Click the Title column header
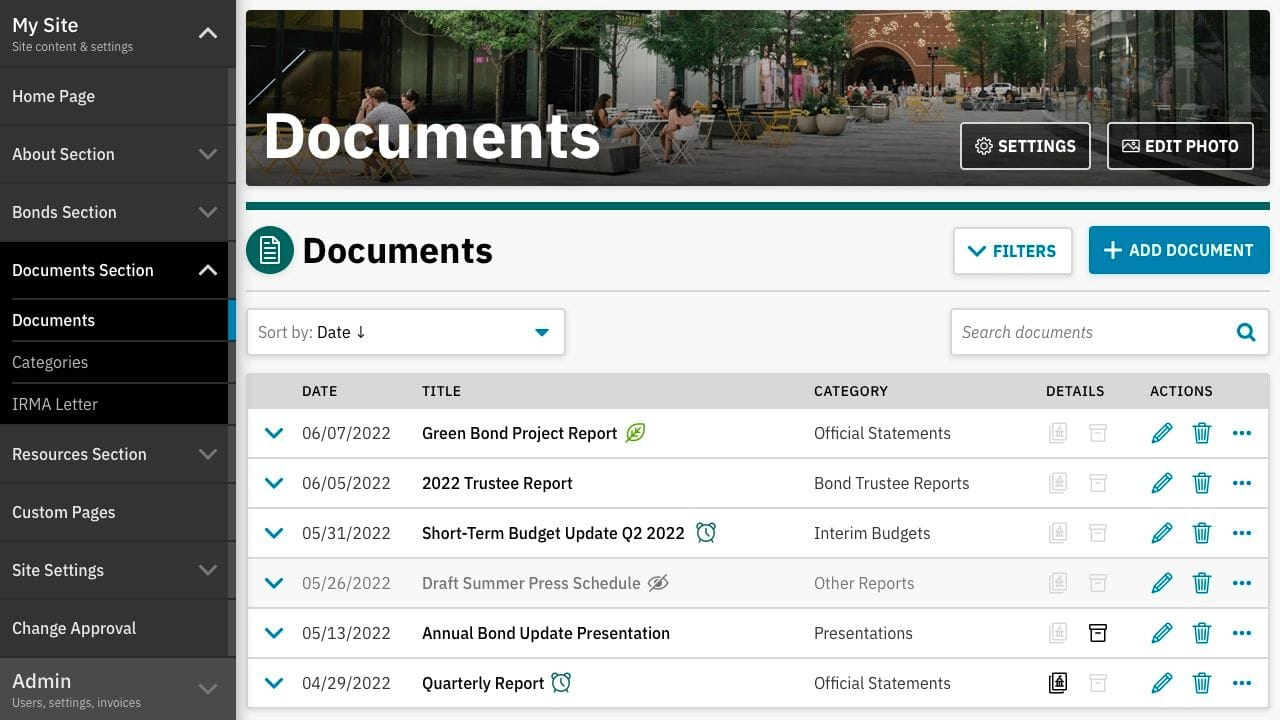Screen dimensions: 1280x720 point(441,391)
